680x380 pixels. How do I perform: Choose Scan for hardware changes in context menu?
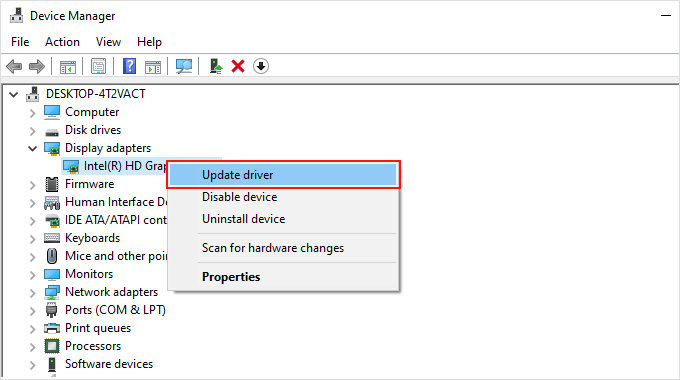pyautogui.click(x=283, y=248)
